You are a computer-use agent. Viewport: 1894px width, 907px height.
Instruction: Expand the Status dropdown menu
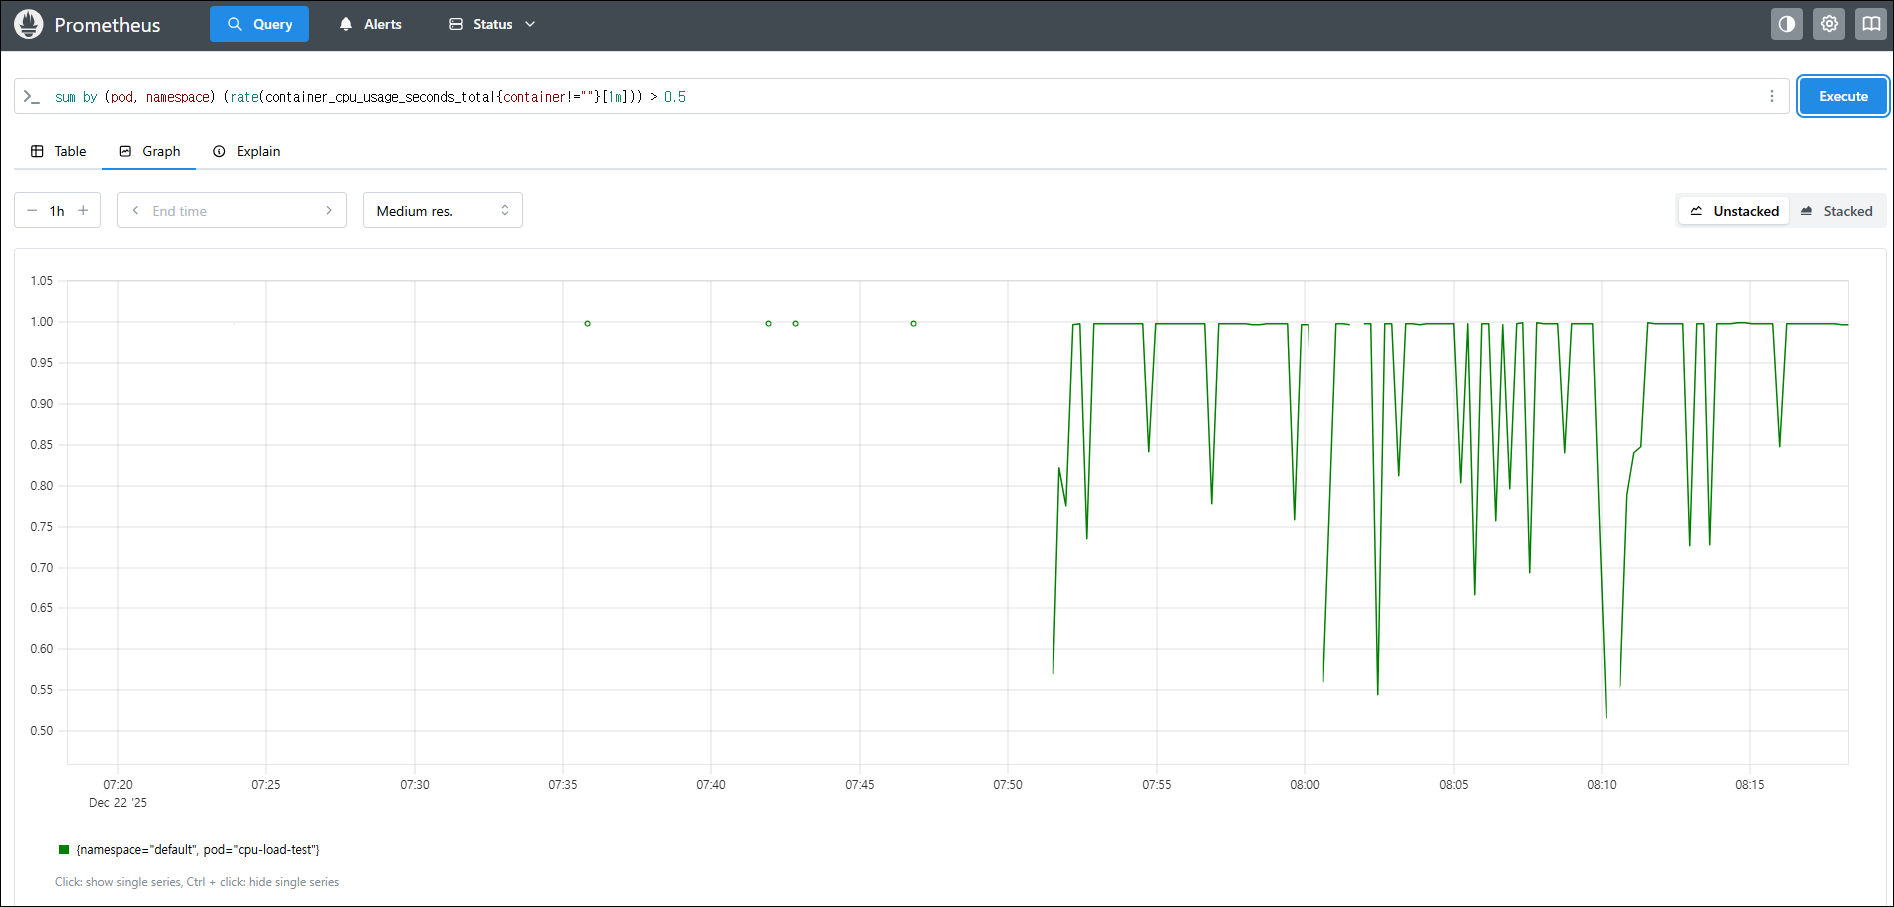491,24
